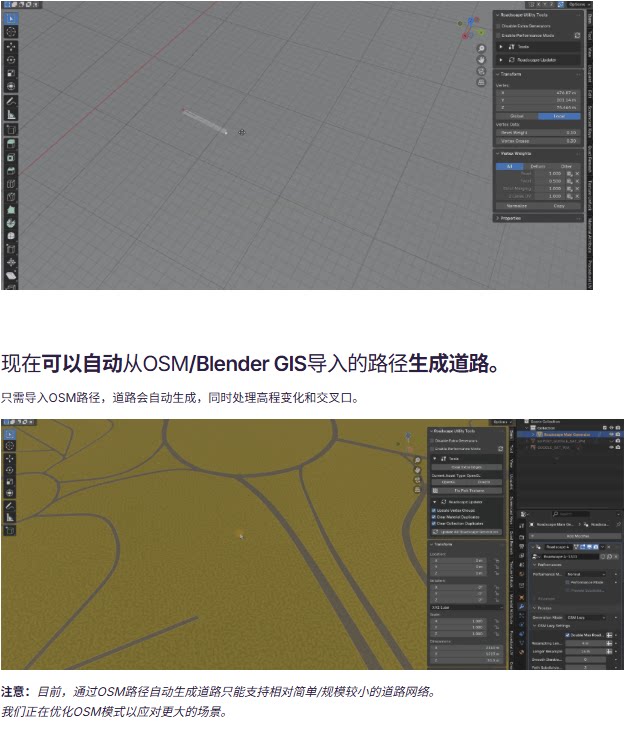Image resolution: width=628 pixels, height=732 pixels.
Task: Select the All tab in Vertex Weights
Action: 510,166
